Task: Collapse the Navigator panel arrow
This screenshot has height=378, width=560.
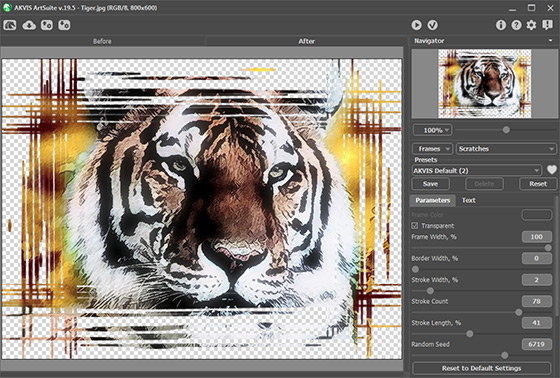Action: [550, 41]
